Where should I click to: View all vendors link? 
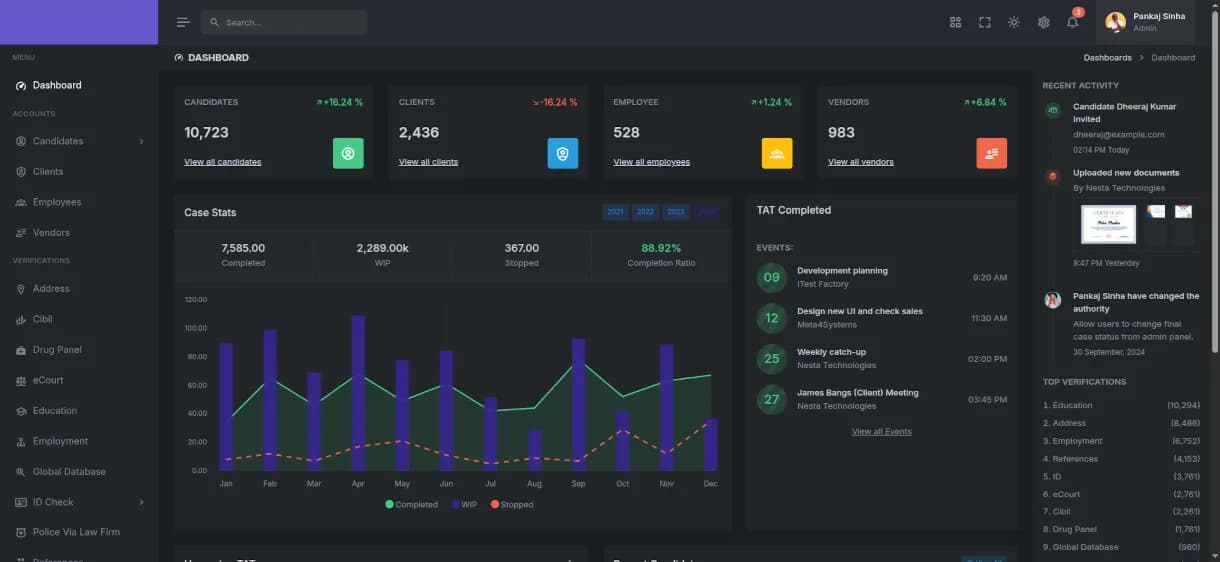861,162
